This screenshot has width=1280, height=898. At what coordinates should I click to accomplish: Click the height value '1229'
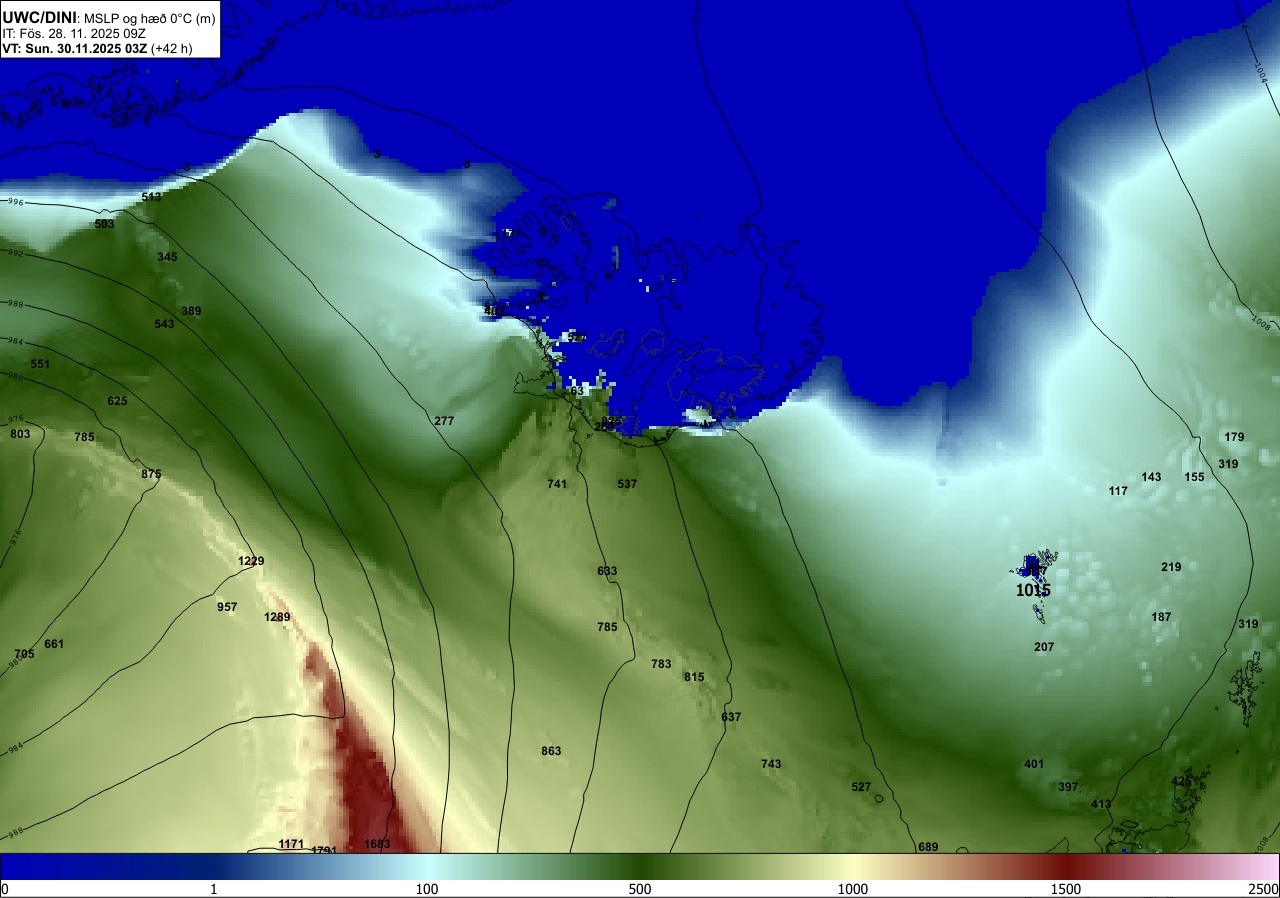pyautogui.click(x=251, y=561)
